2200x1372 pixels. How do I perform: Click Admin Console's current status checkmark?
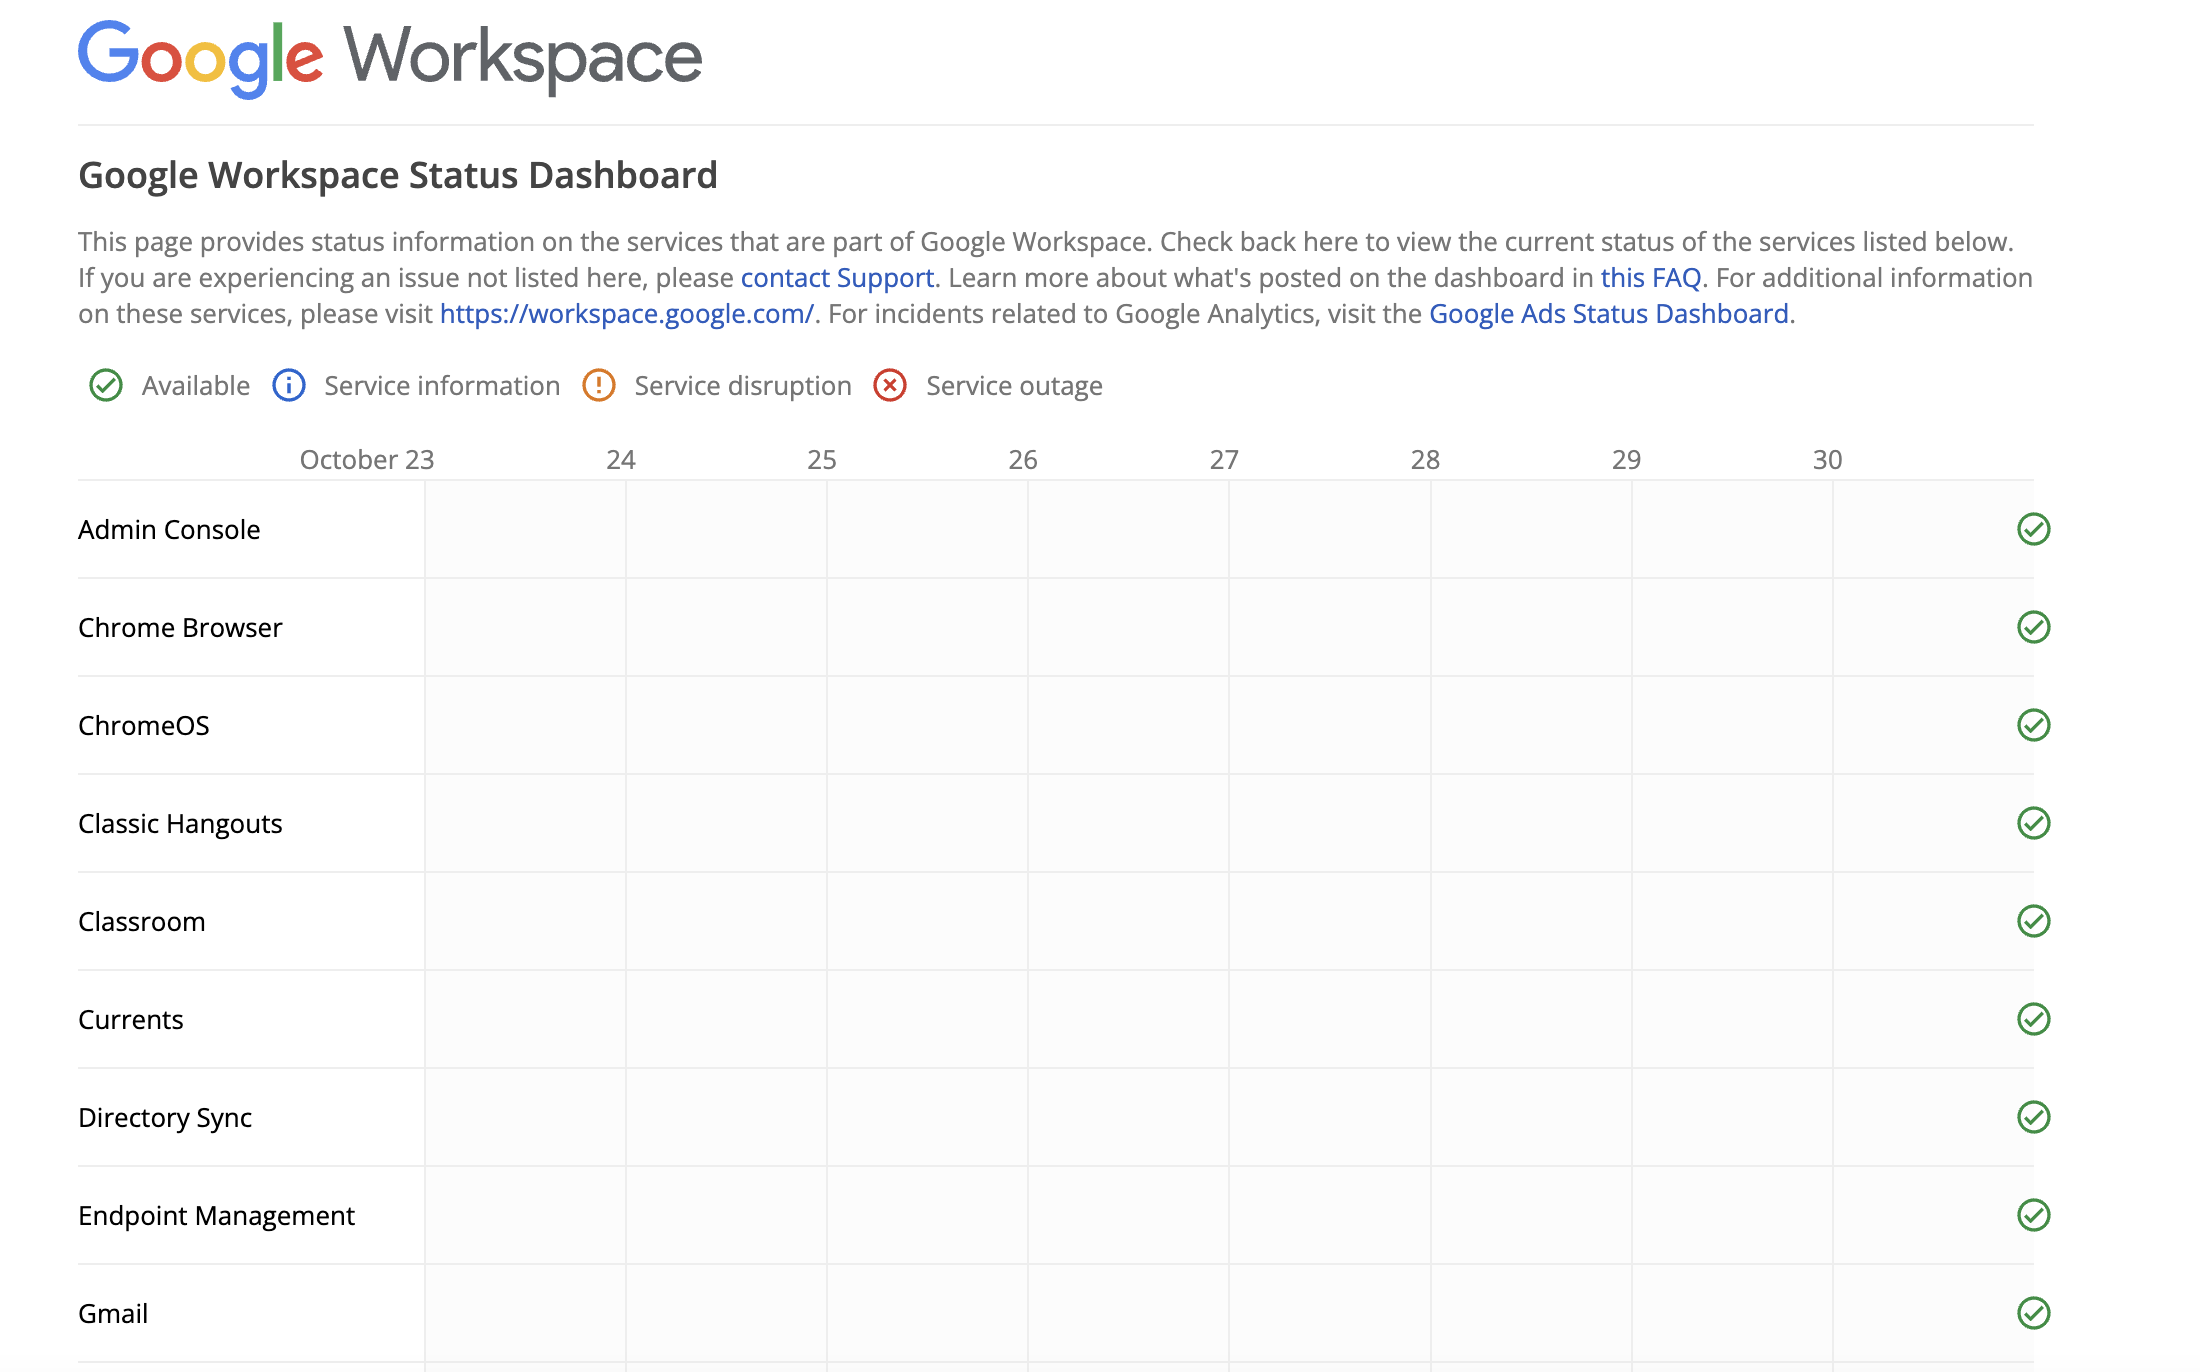click(2033, 528)
